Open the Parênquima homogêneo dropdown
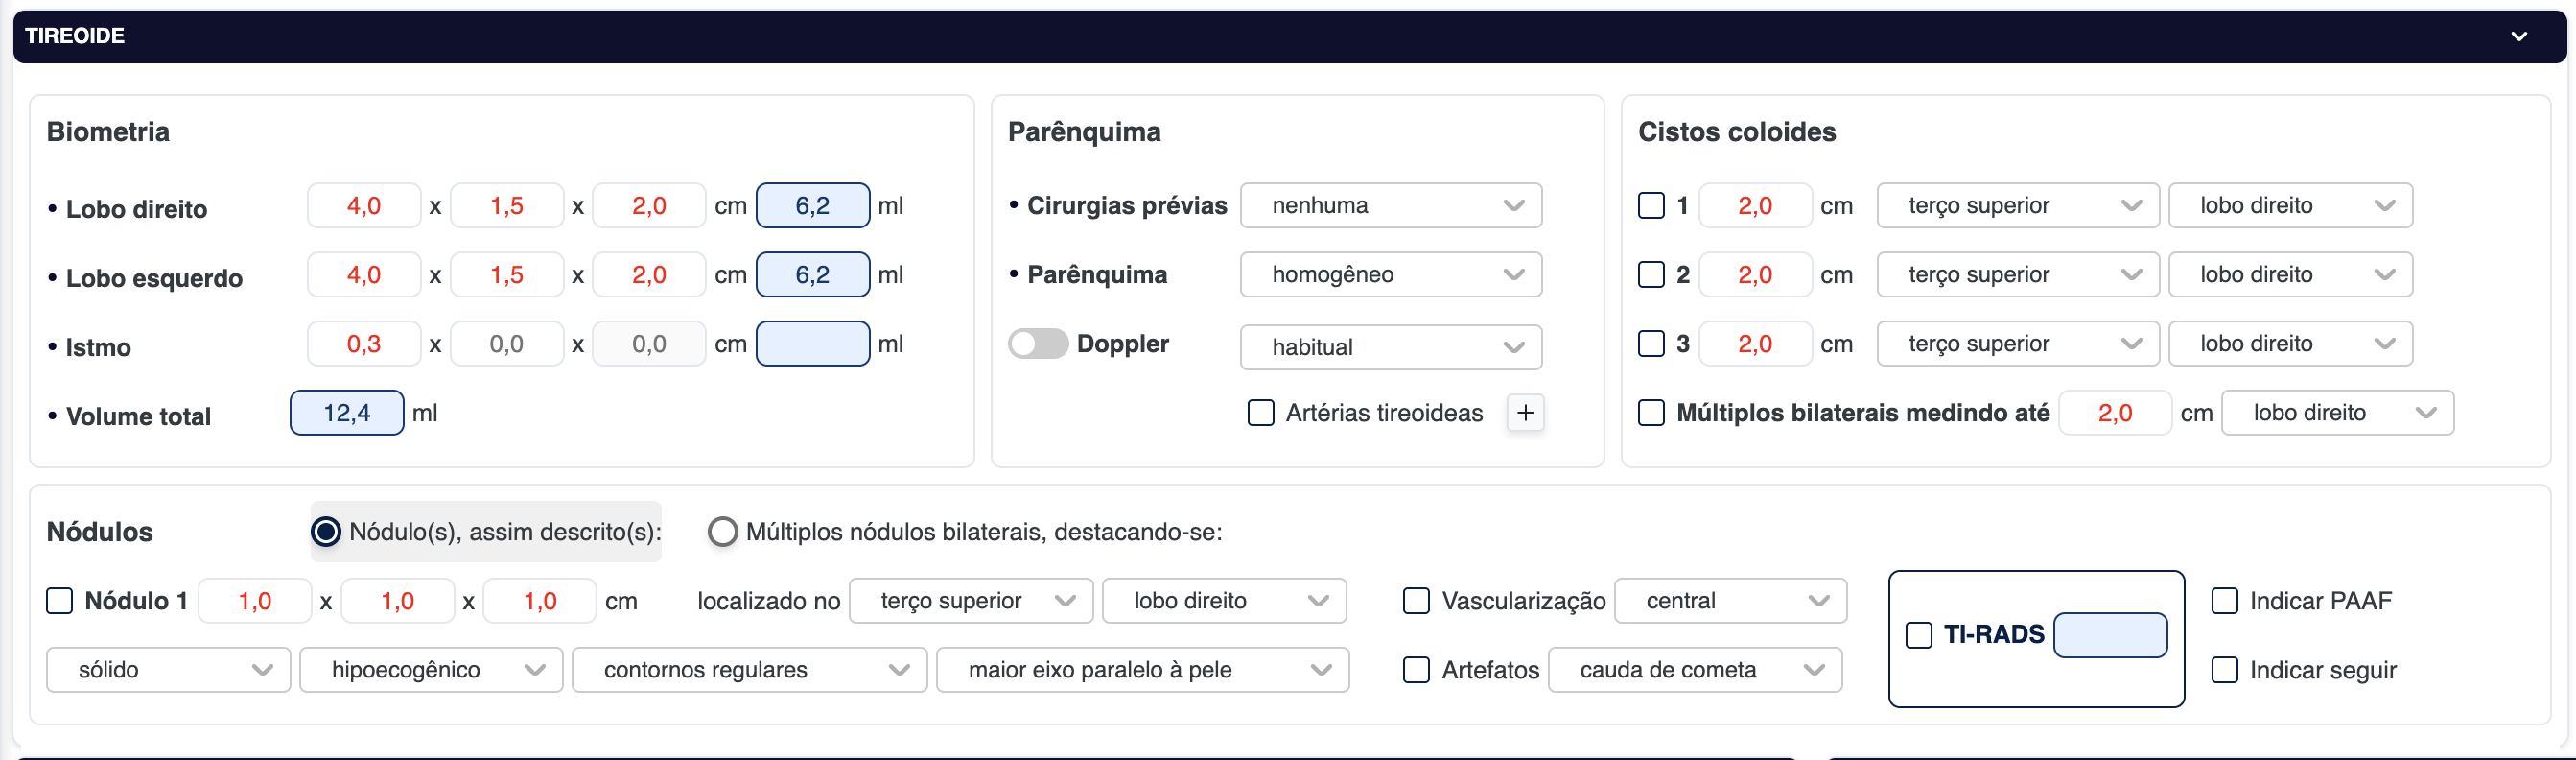The width and height of the screenshot is (2576, 760). click(1390, 275)
